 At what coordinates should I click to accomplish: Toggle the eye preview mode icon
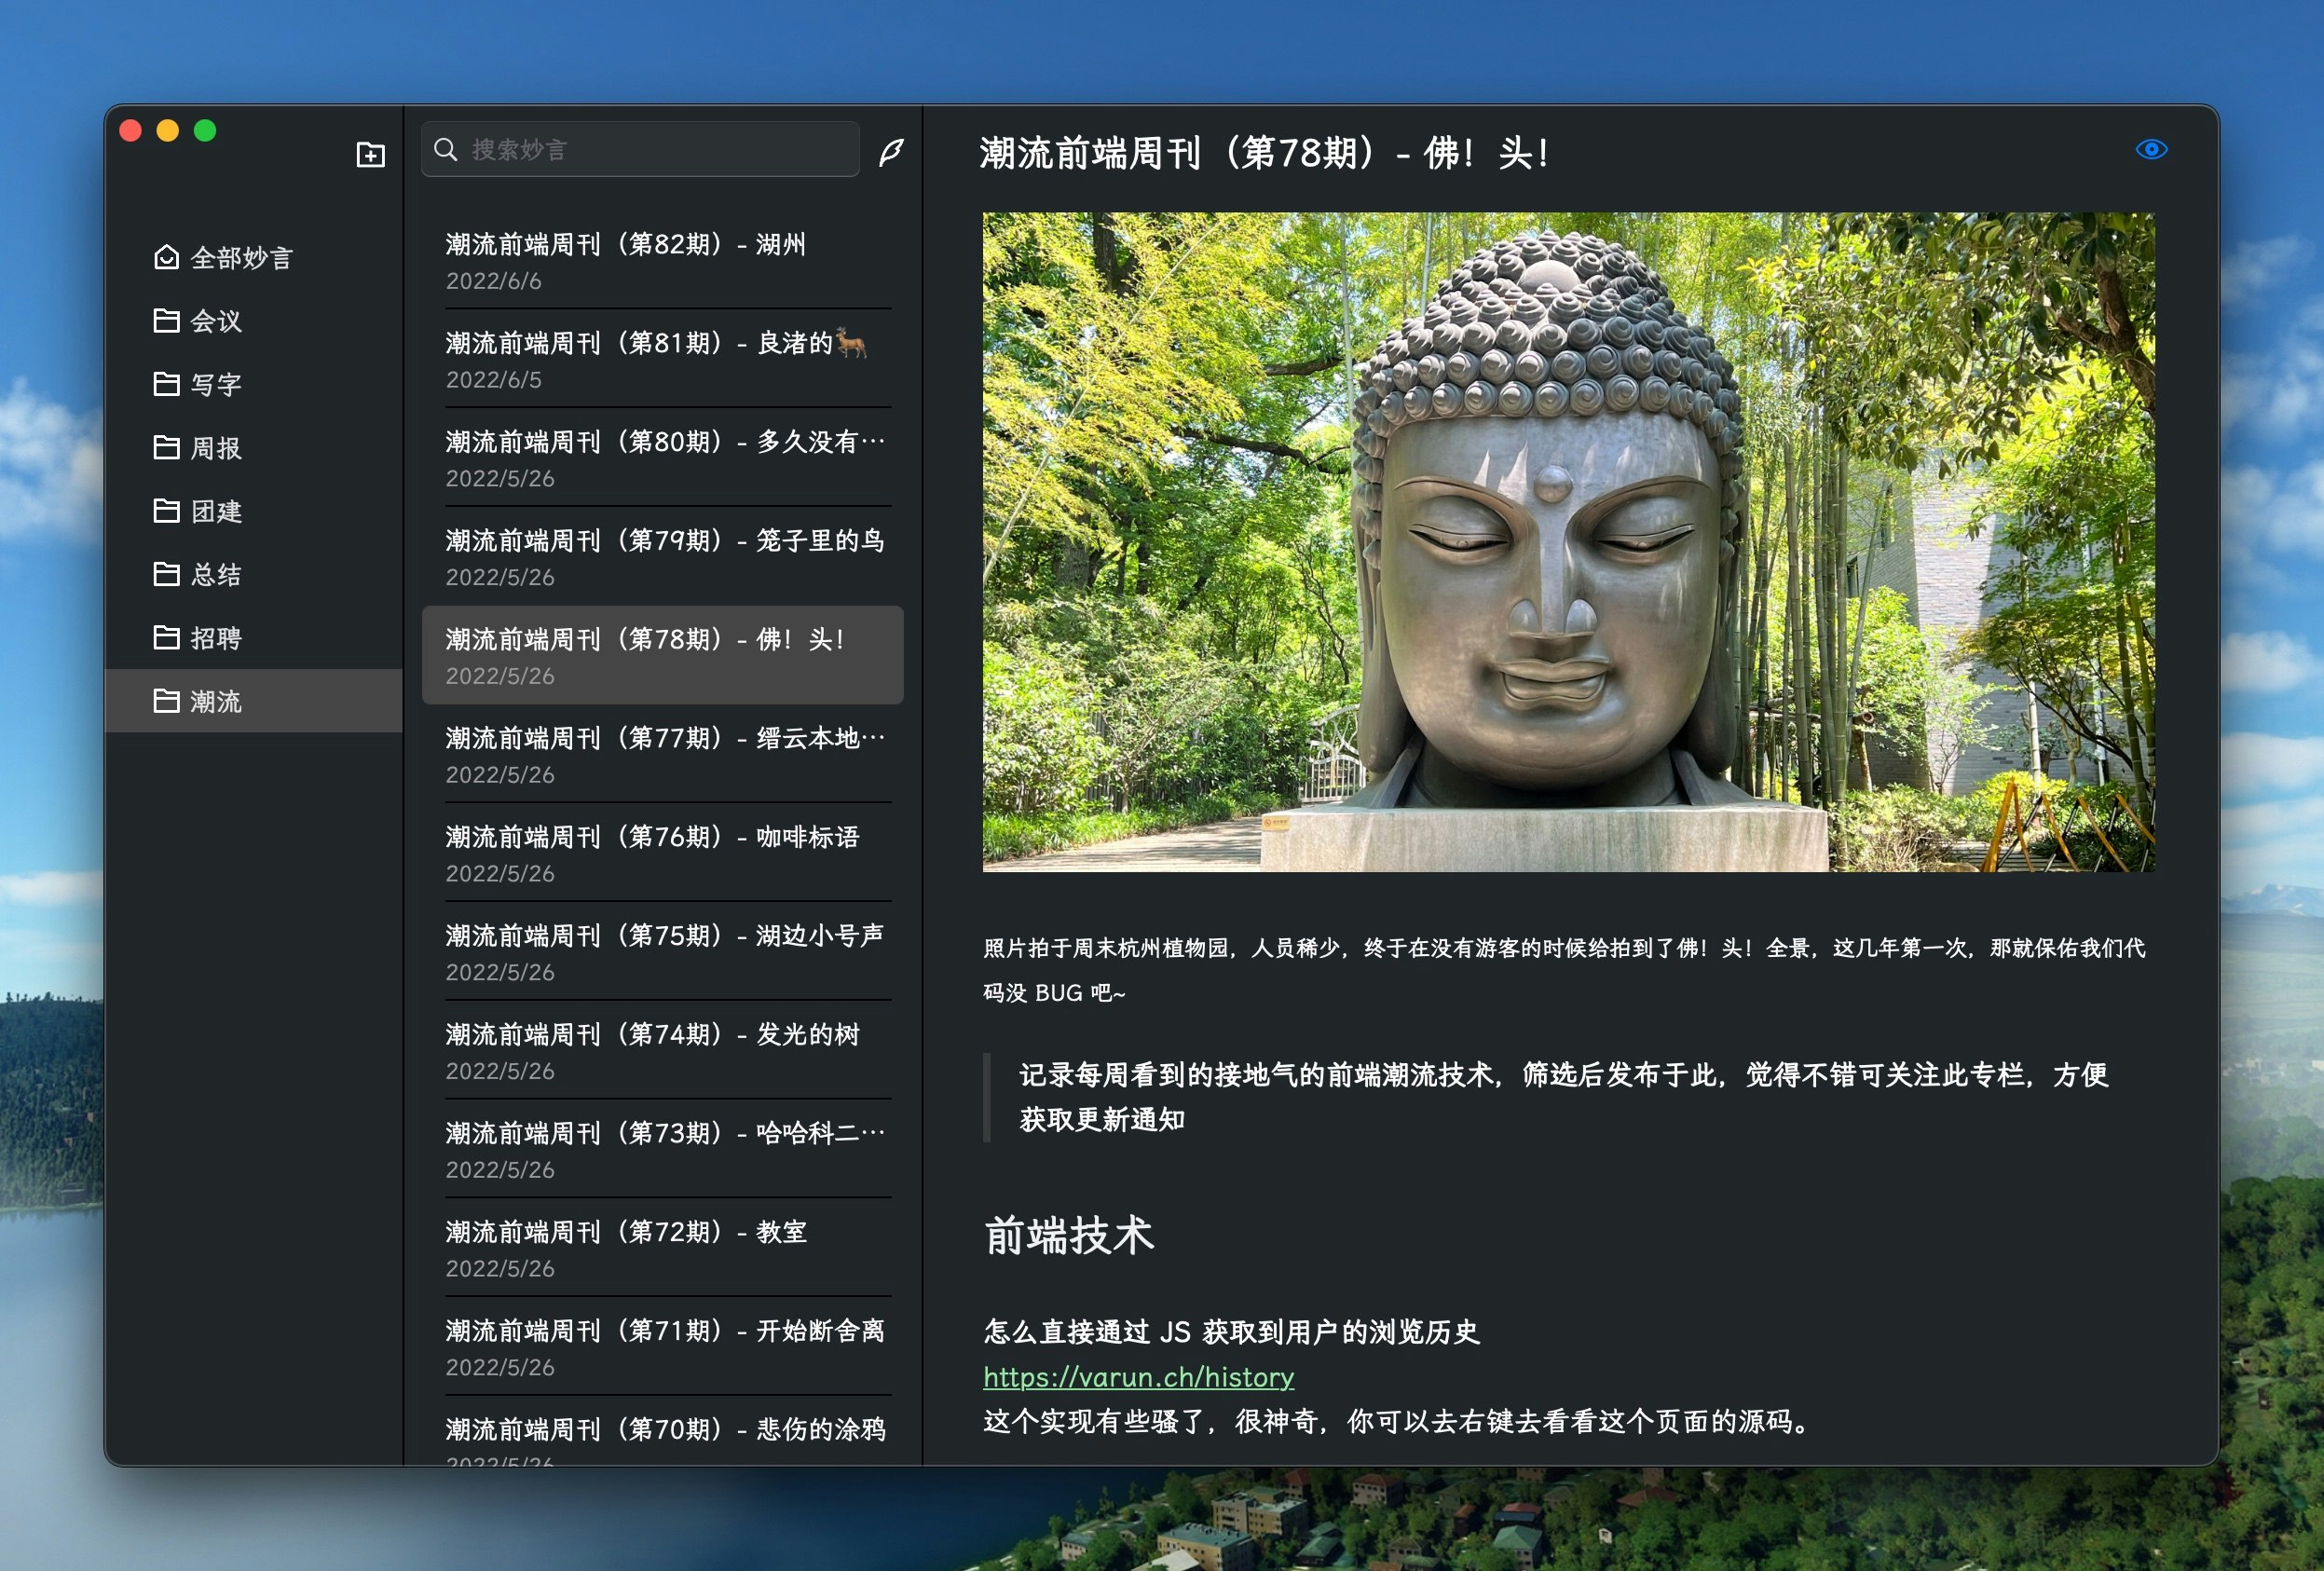point(2151,150)
